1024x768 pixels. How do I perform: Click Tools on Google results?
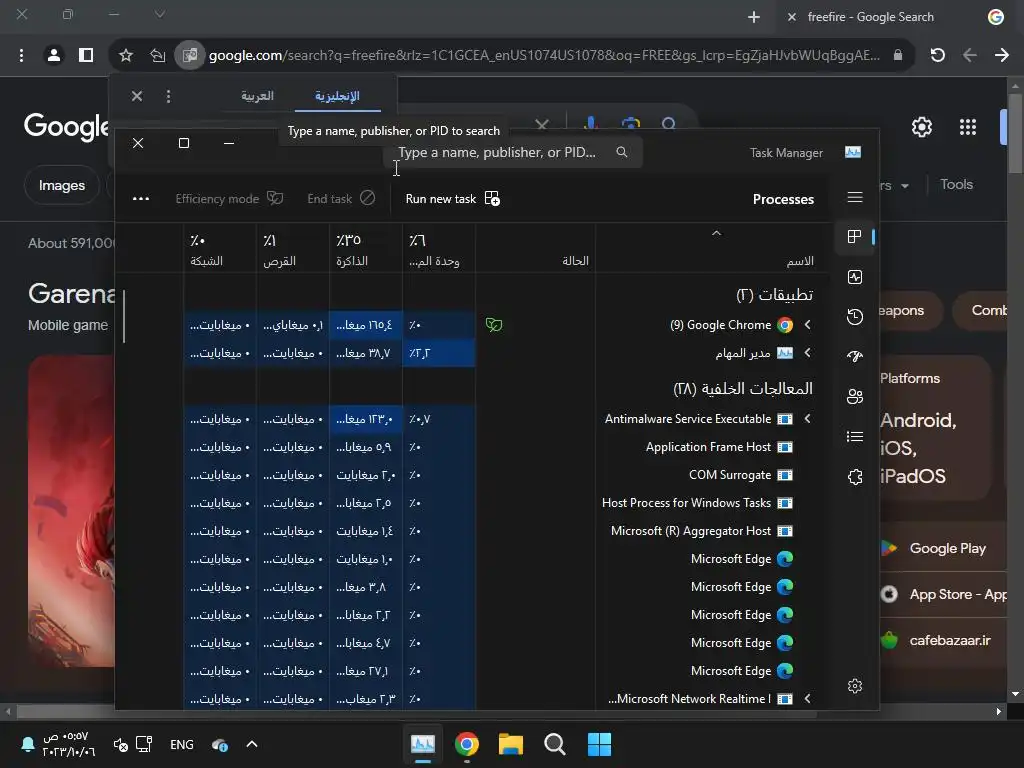[x=956, y=185]
